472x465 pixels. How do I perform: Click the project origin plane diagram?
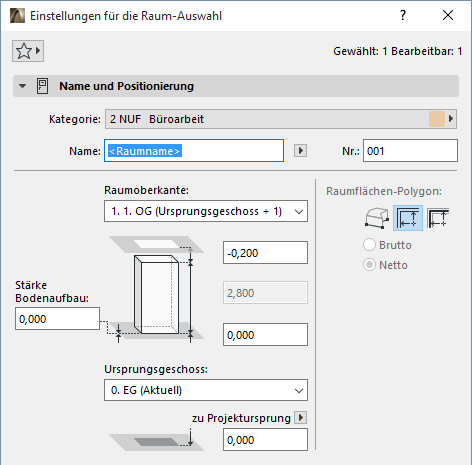[156, 440]
